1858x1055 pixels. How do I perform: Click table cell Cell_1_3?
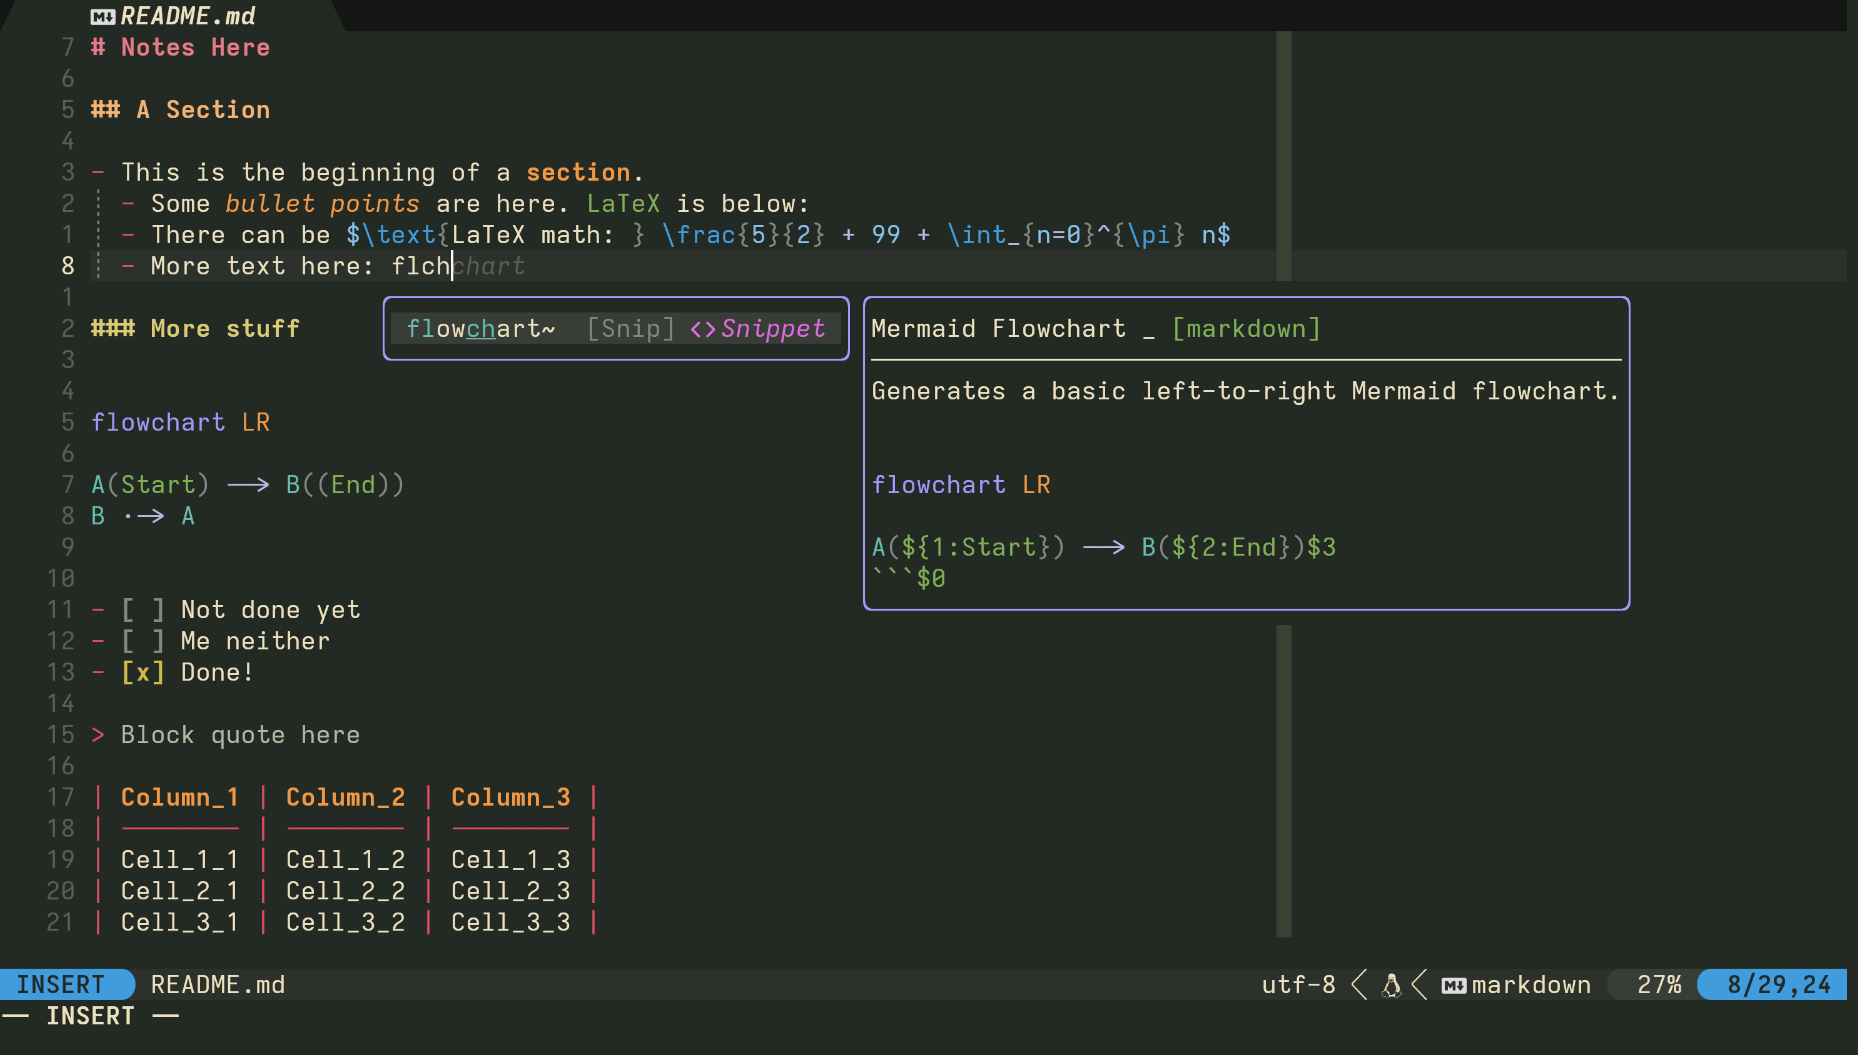510,860
